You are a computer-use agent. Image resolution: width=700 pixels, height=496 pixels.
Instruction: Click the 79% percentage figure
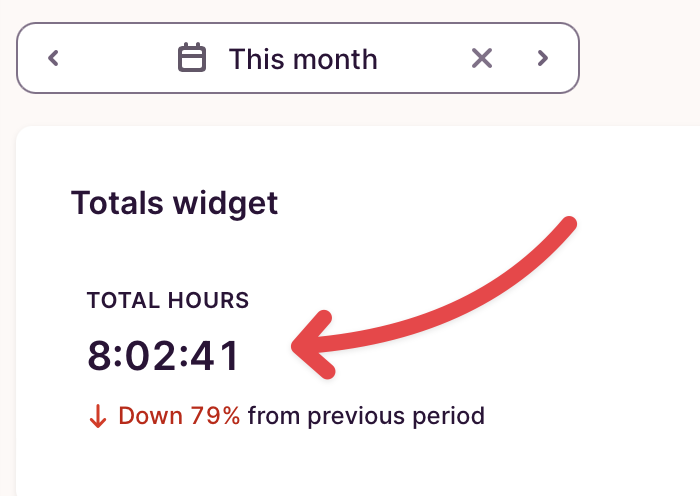coord(215,416)
